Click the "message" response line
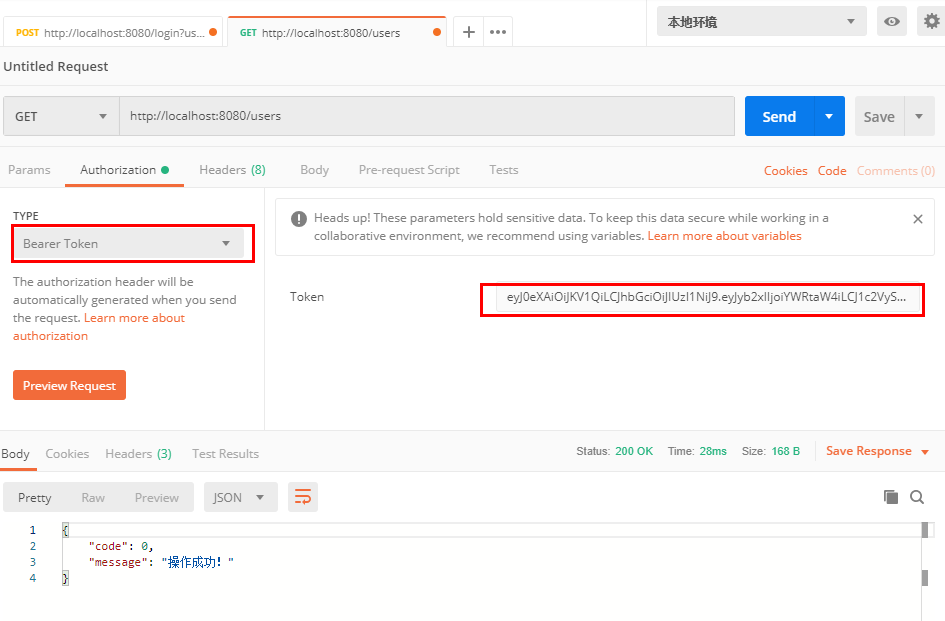The height and width of the screenshot is (621, 945). (x=161, y=563)
